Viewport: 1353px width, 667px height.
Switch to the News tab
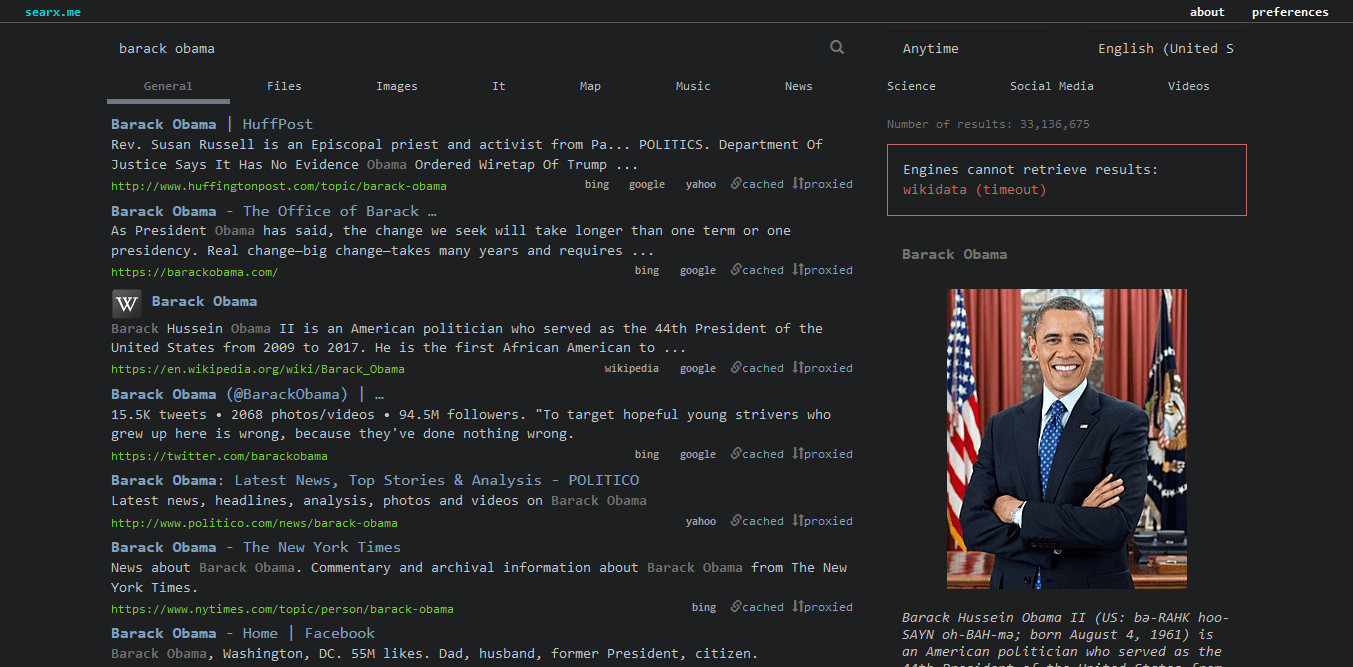click(798, 86)
